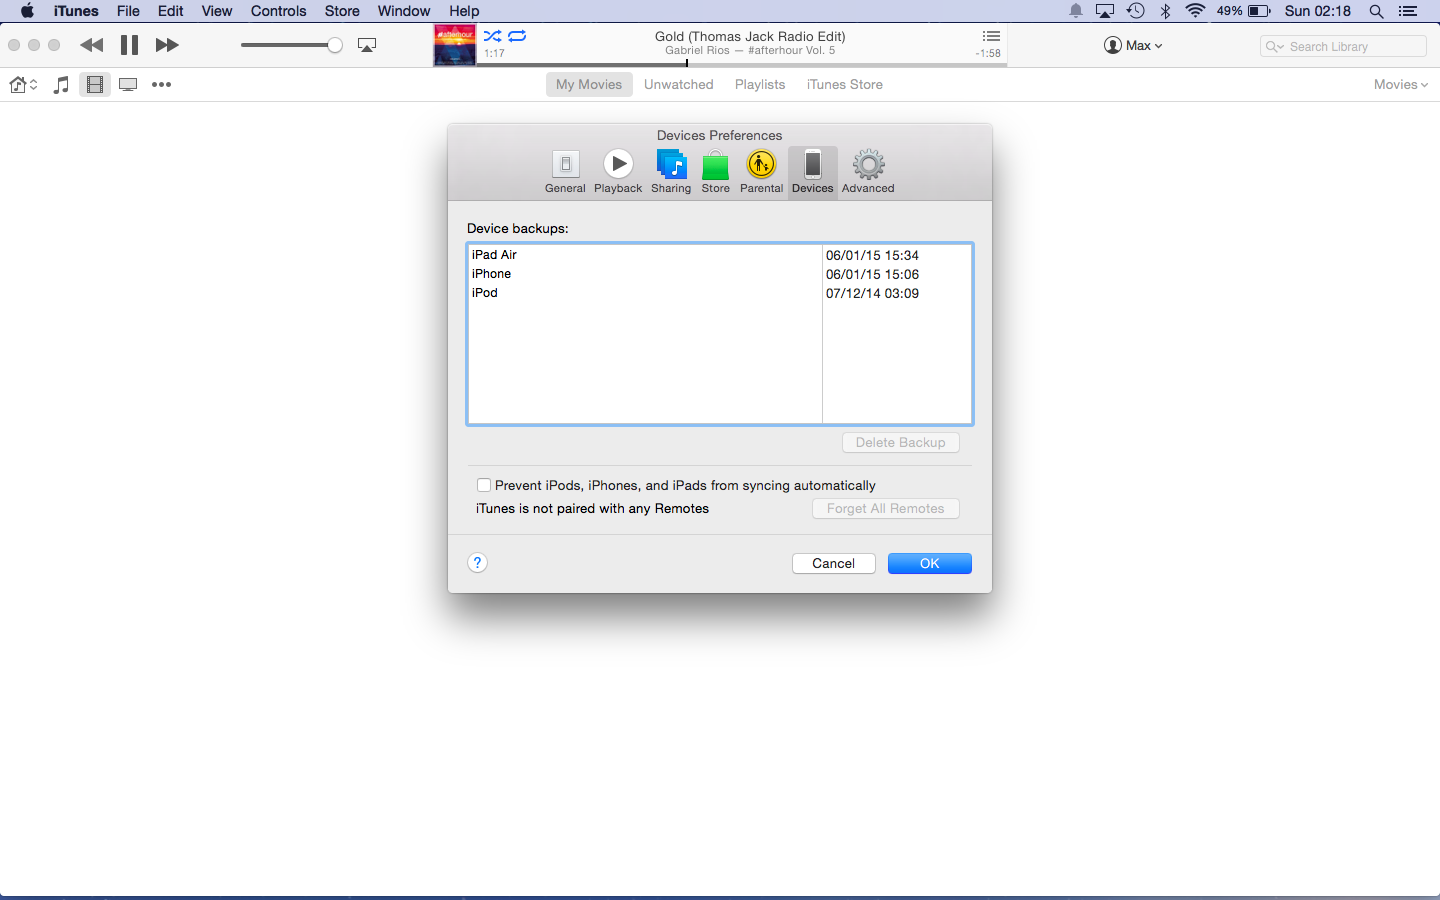Screen dimensions: 1440x900
Task: Open the Store preferences pane
Action: pyautogui.click(x=715, y=172)
